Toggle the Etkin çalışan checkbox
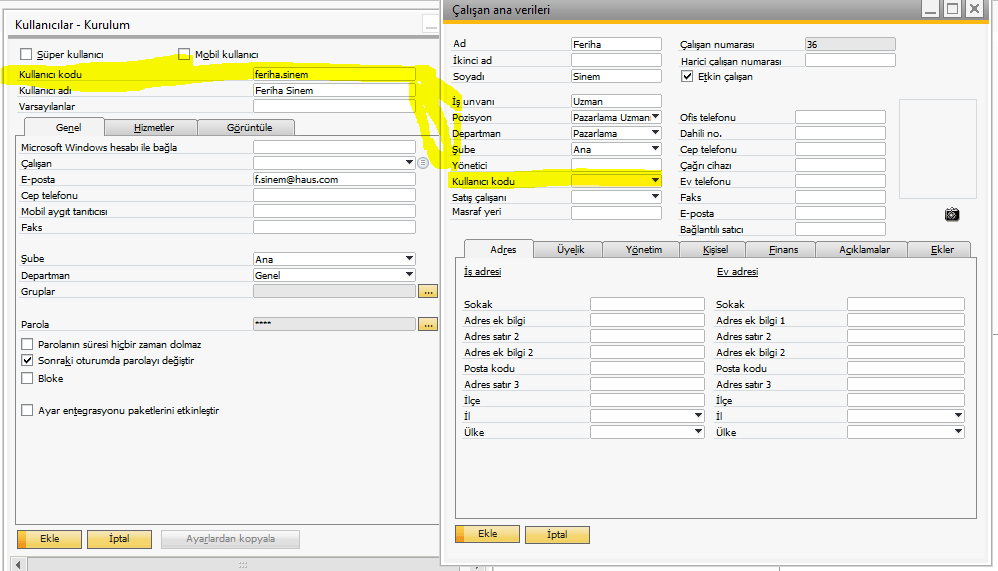 [x=687, y=76]
